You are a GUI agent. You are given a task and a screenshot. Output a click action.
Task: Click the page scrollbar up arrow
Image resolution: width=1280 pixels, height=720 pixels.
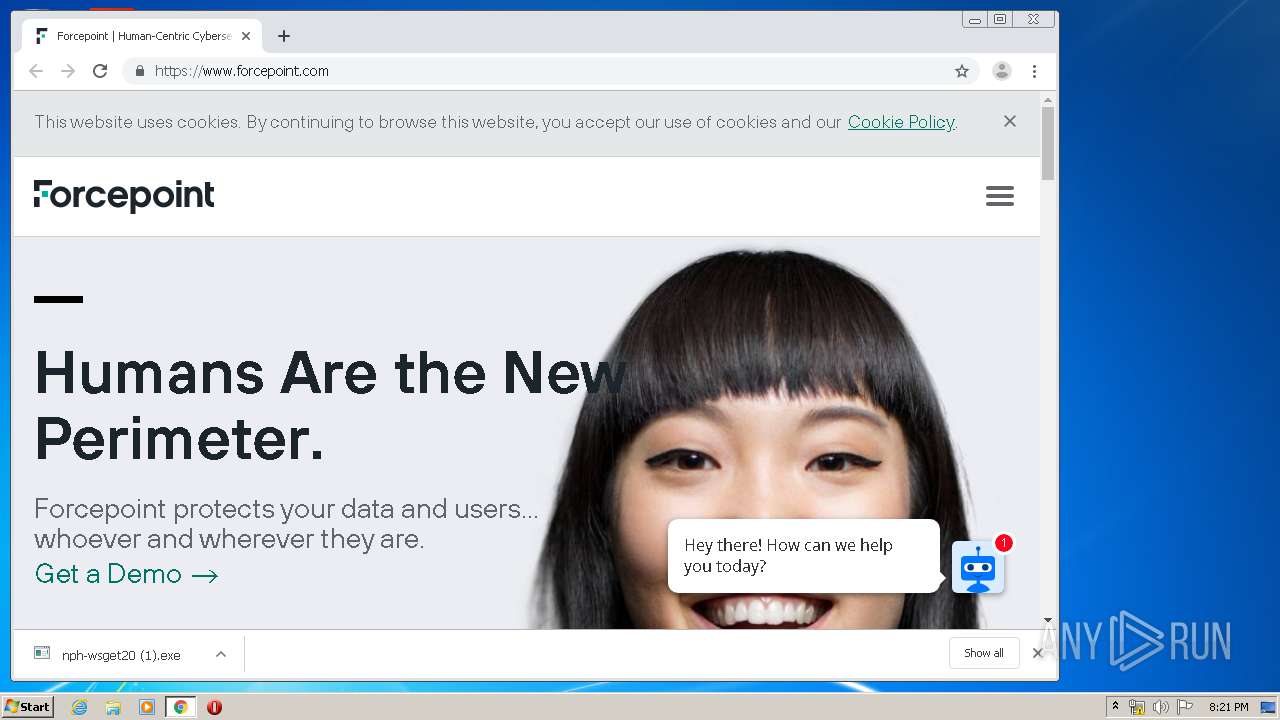click(1048, 101)
